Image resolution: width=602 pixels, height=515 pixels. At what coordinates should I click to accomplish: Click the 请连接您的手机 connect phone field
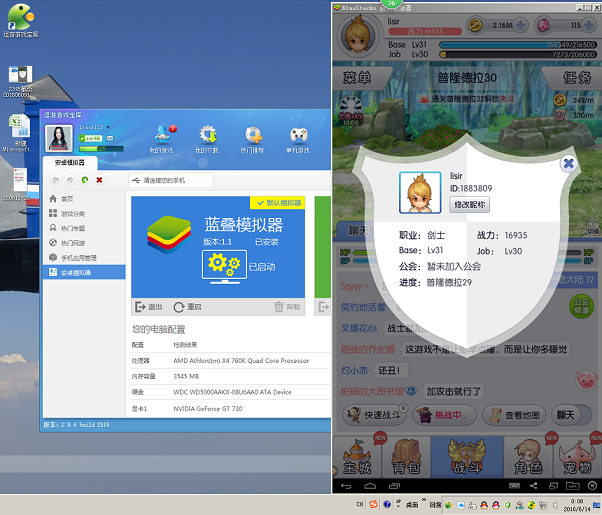[171, 180]
